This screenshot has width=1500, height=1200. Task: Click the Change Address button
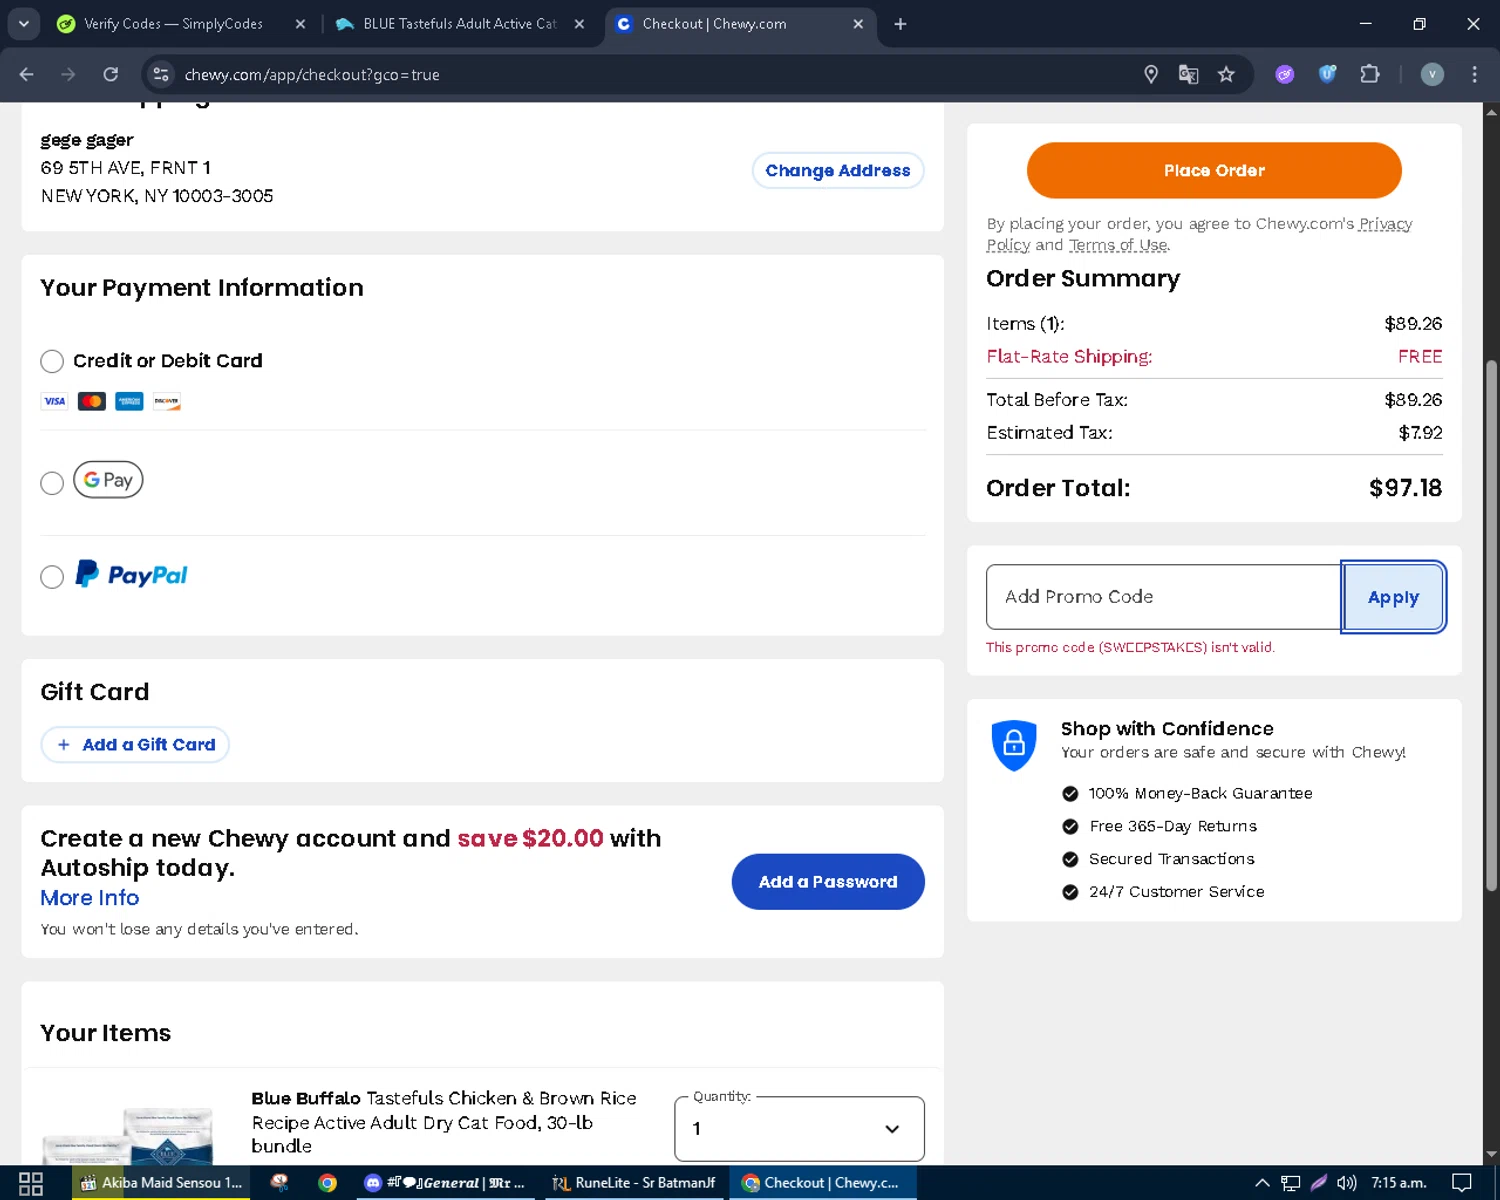coord(838,170)
